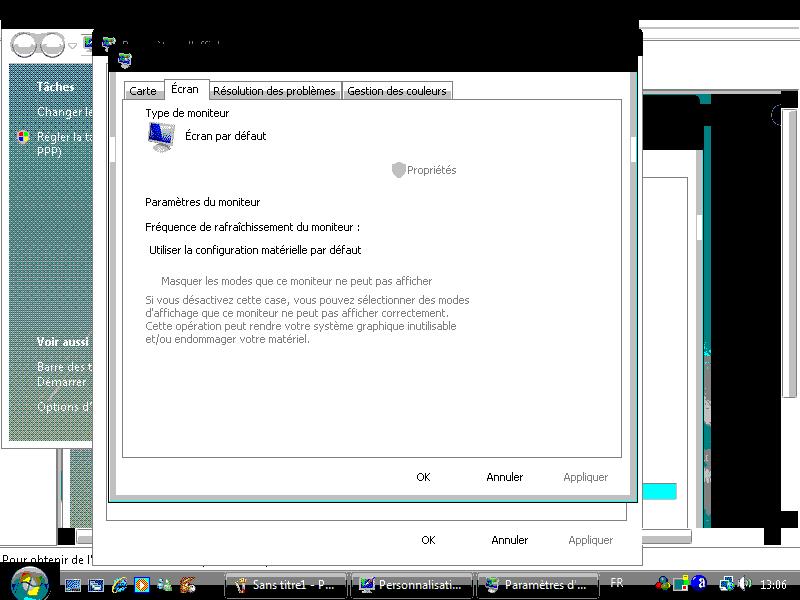Click the Windows Start orb

click(28, 582)
